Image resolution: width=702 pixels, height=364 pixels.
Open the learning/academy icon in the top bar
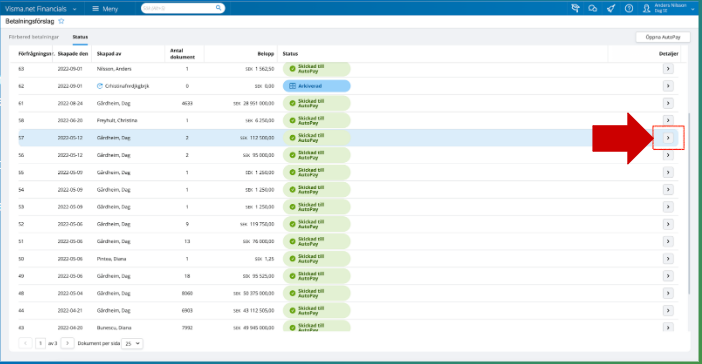coord(576,8)
